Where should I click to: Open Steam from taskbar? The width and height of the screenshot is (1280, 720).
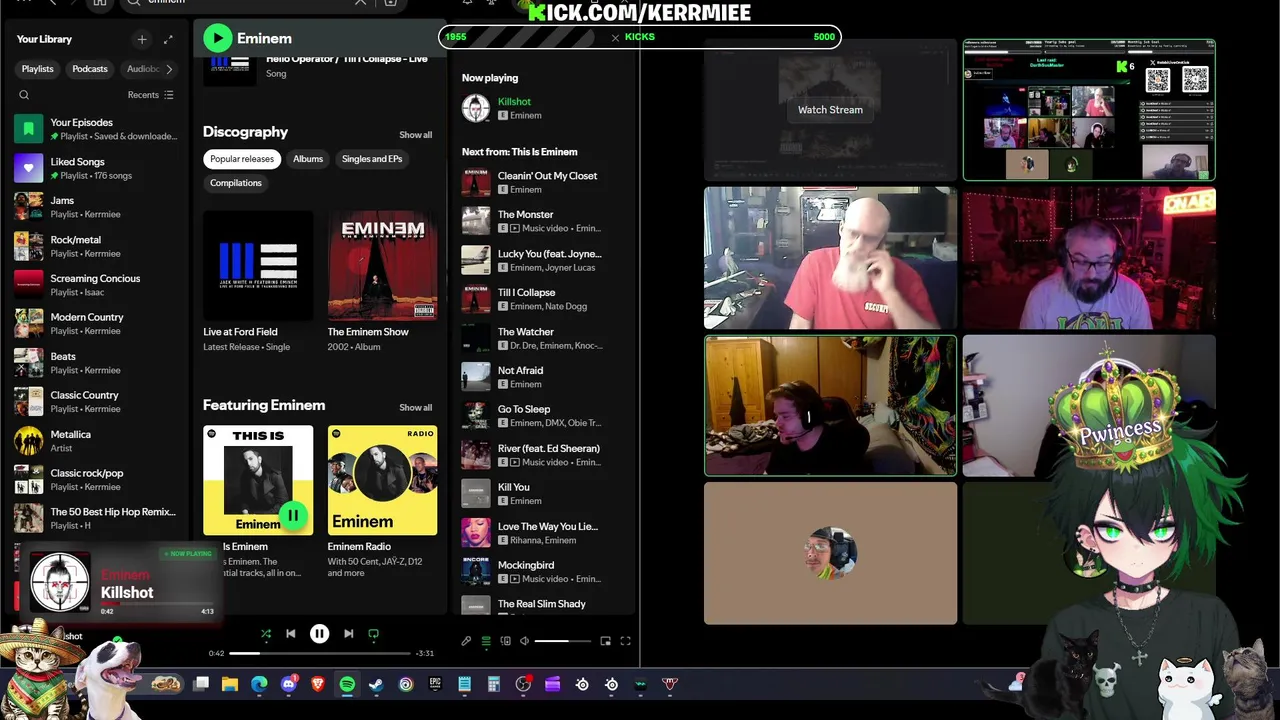pos(376,684)
